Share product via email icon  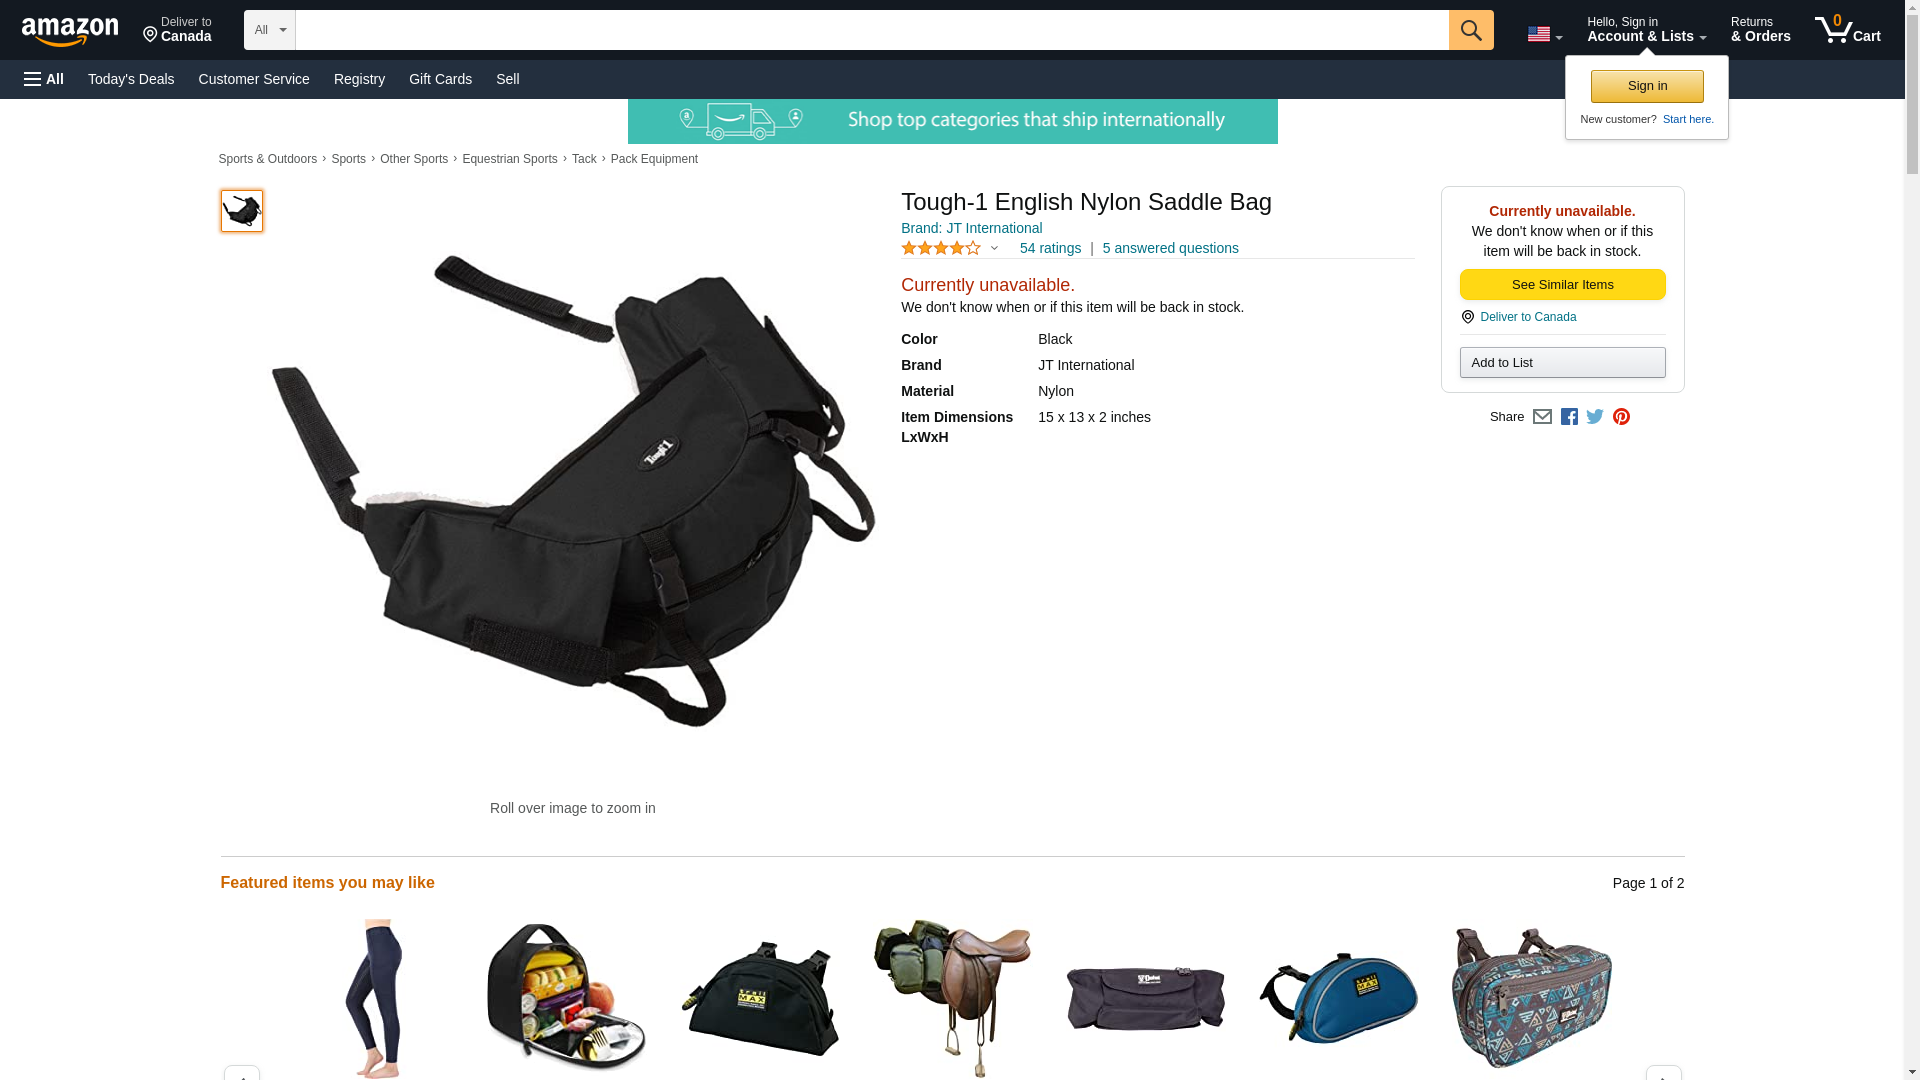tap(1542, 417)
